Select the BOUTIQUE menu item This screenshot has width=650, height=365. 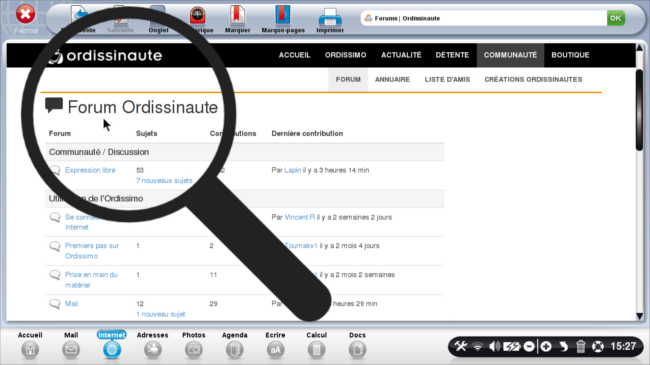coord(570,55)
